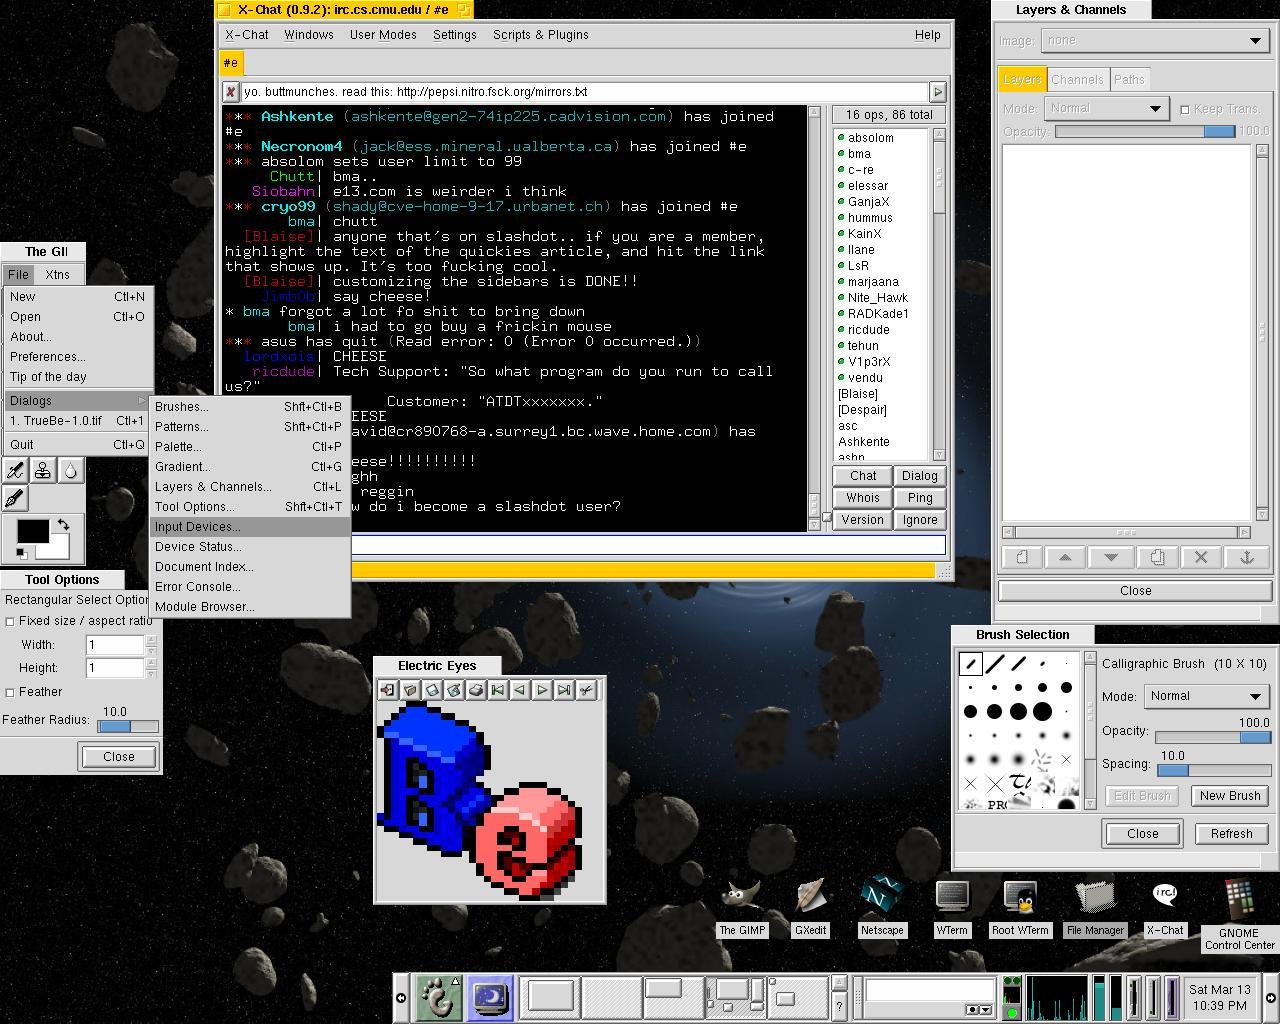Click Refresh in Brush Selection
This screenshot has height=1024, width=1280.
pyautogui.click(x=1231, y=834)
